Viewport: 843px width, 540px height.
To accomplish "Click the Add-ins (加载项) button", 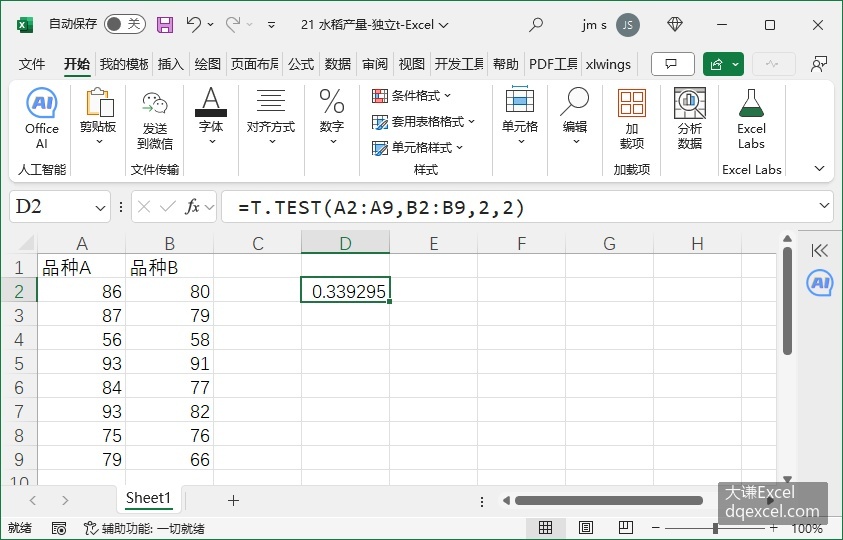I will click(x=632, y=119).
